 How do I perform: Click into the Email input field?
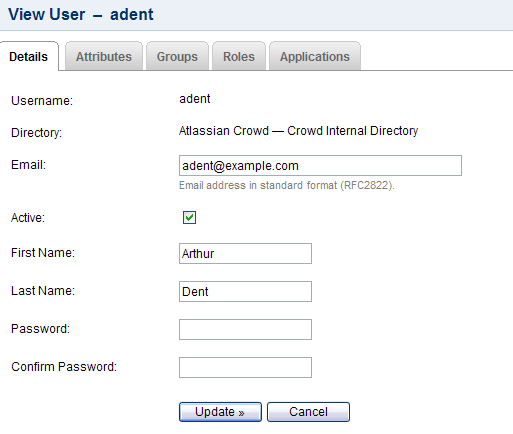(320, 165)
